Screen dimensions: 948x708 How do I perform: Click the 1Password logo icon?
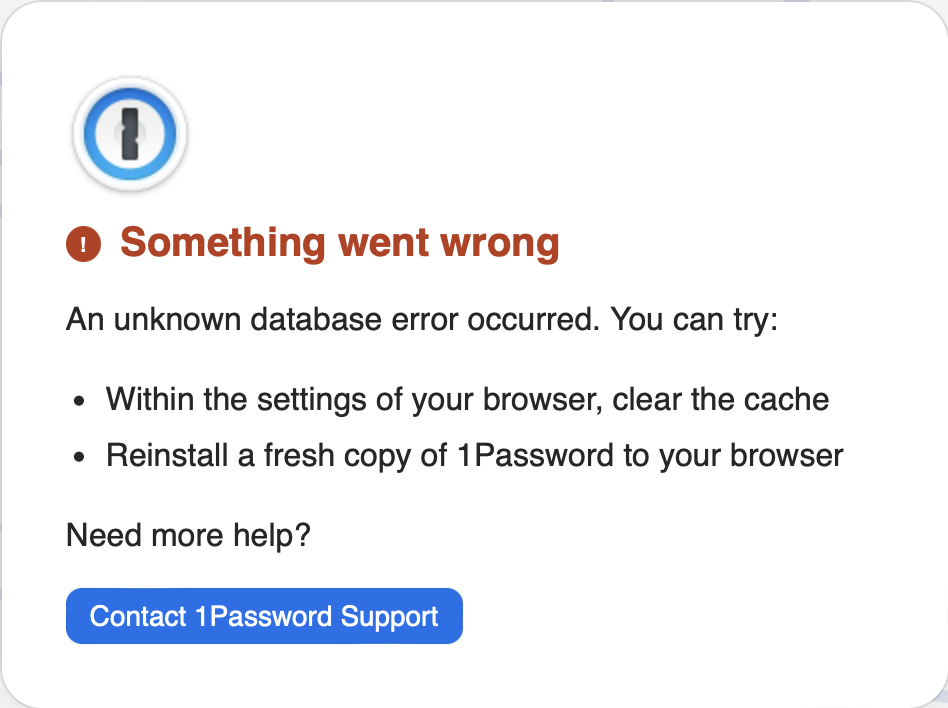coord(130,134)
